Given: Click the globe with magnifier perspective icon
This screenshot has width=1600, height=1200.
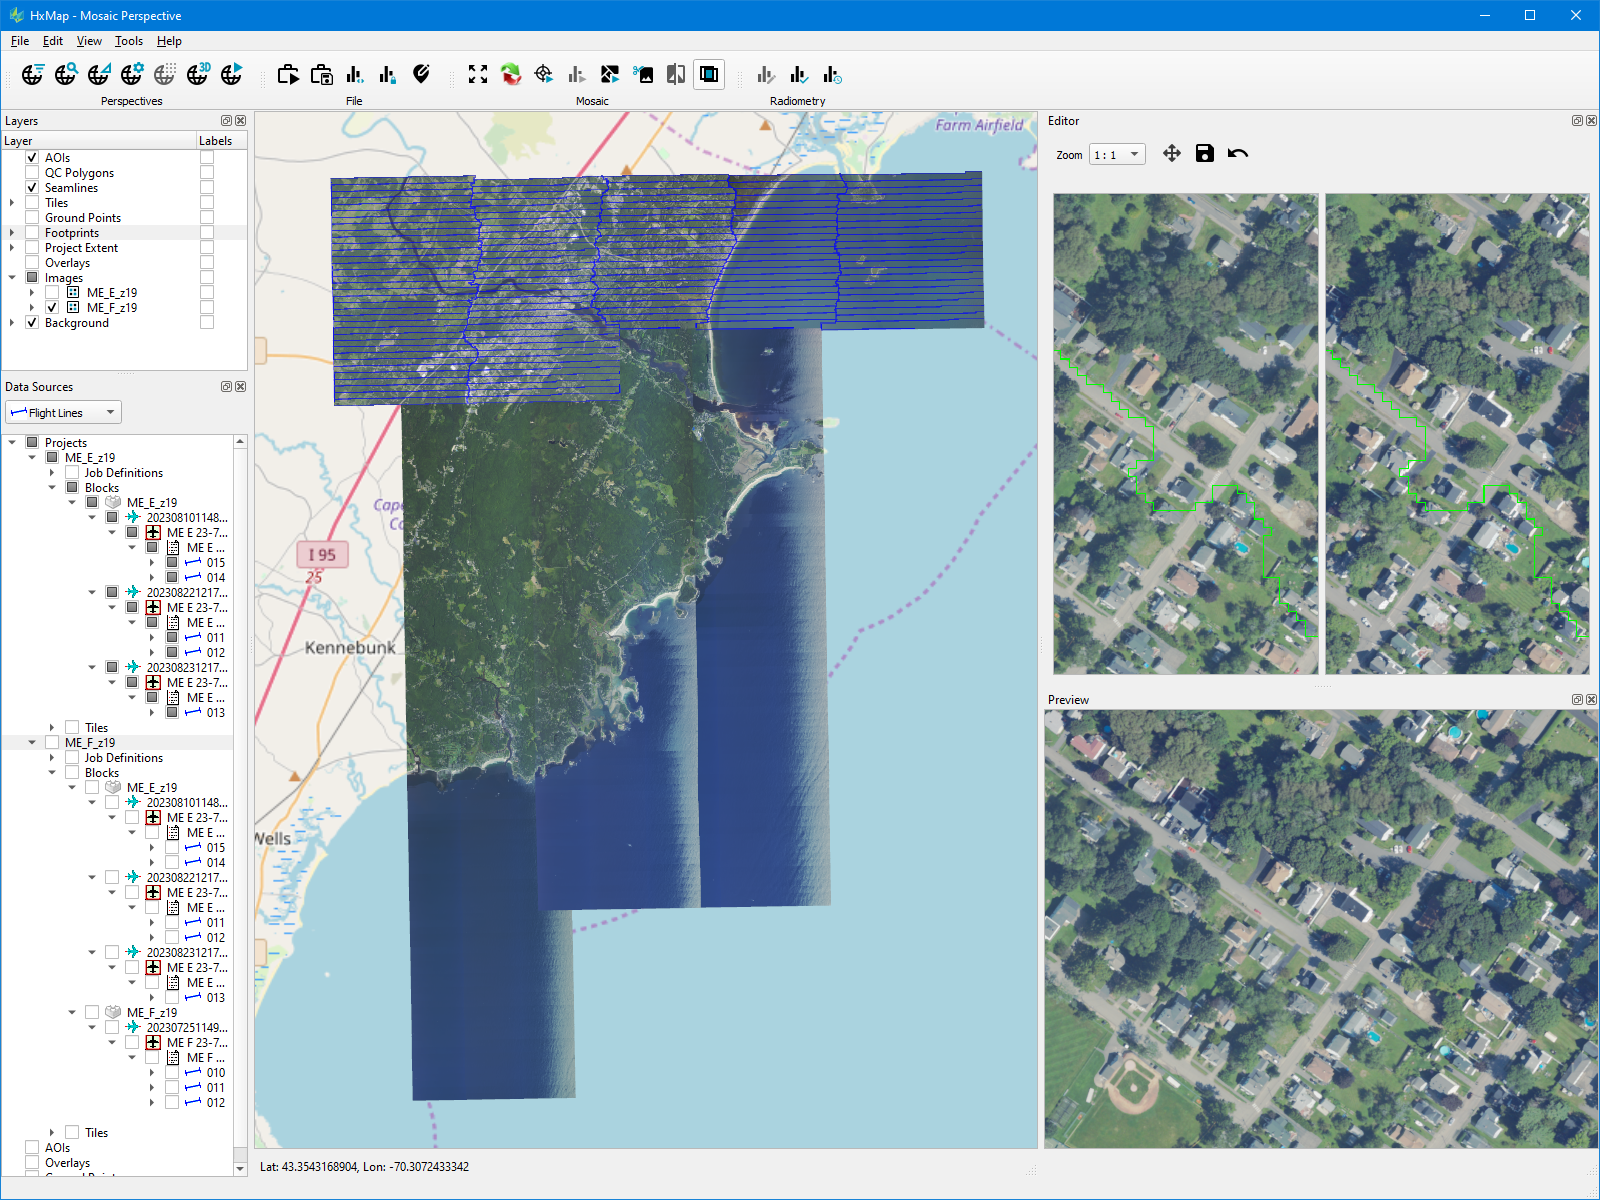Looking at the screenshot, I should pos(65,74).
